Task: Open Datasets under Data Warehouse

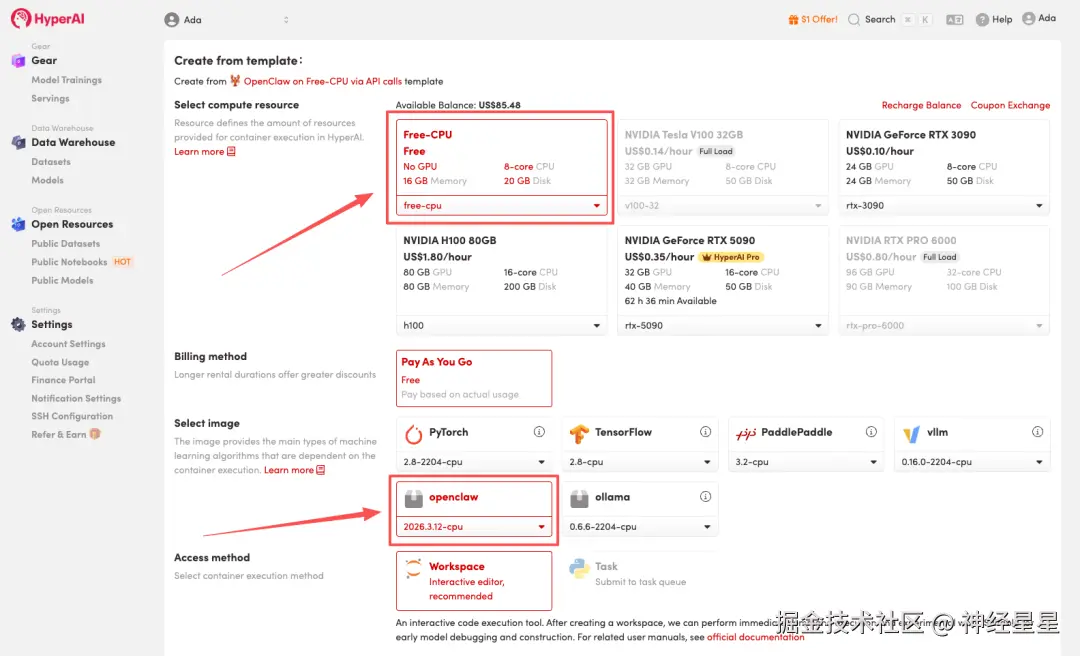Action: 51,162
